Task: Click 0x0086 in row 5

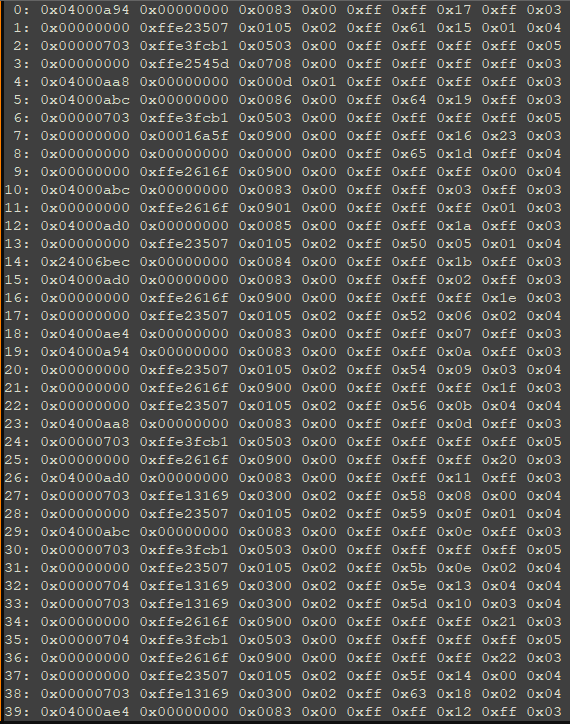Action: [x=265, y=100]
